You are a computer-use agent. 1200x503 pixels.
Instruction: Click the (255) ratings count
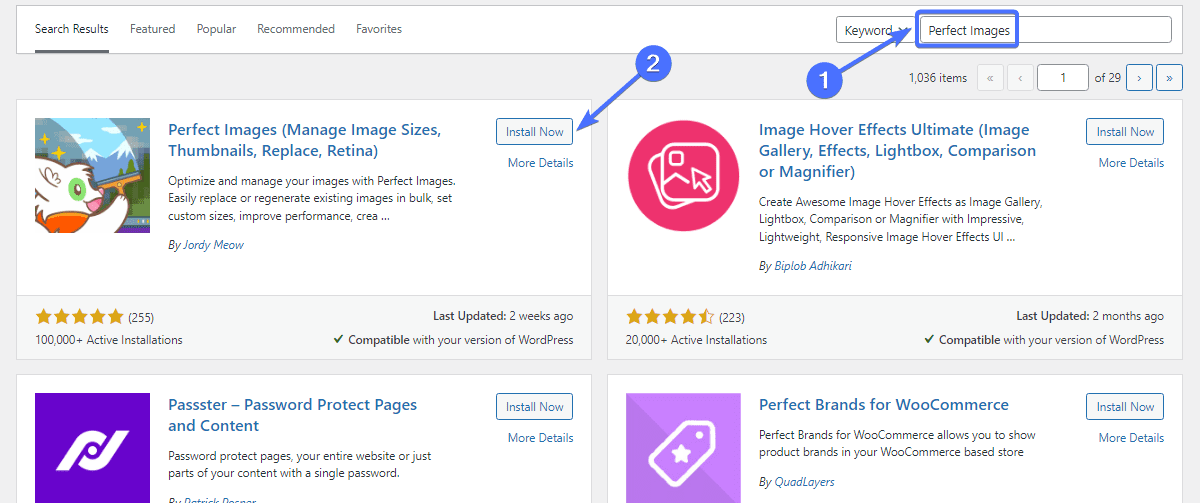(x=141, y=317)
